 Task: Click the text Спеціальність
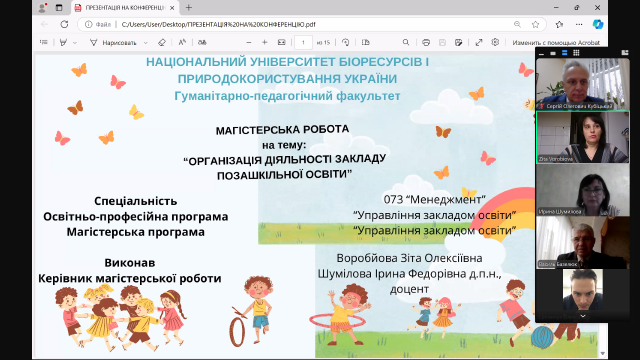[136, 201]
